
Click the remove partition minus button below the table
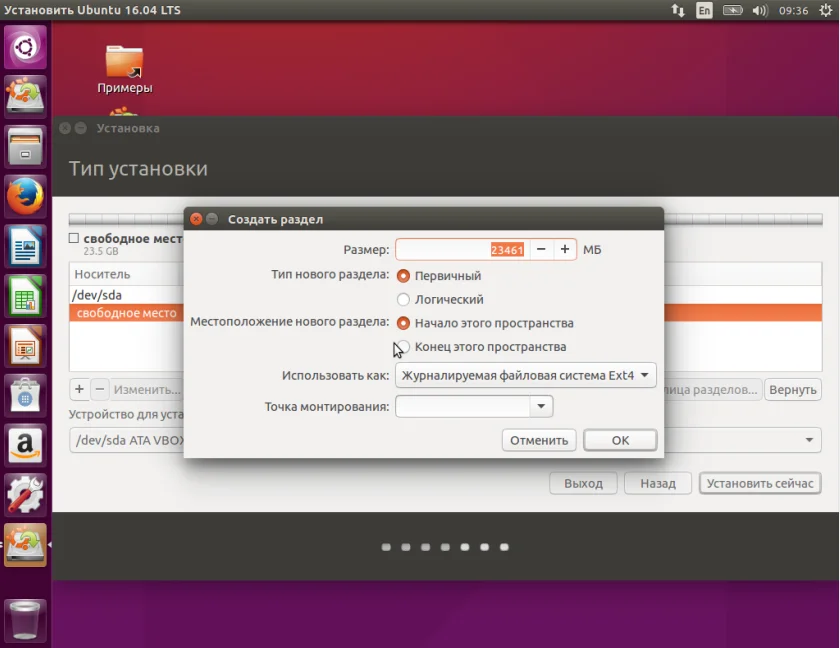(100, 389)
